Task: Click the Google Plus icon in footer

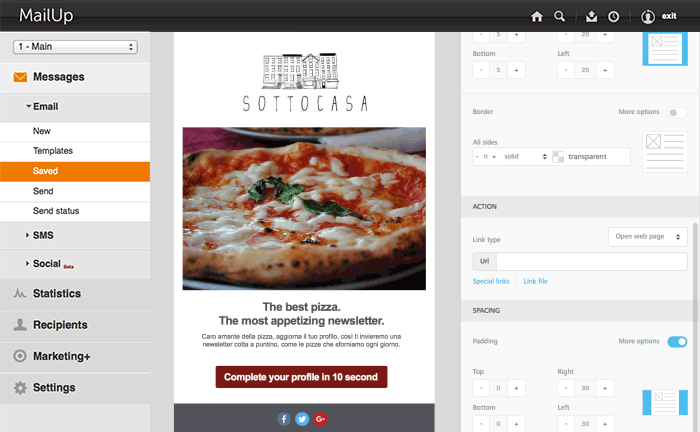Action: click(320, 419)
